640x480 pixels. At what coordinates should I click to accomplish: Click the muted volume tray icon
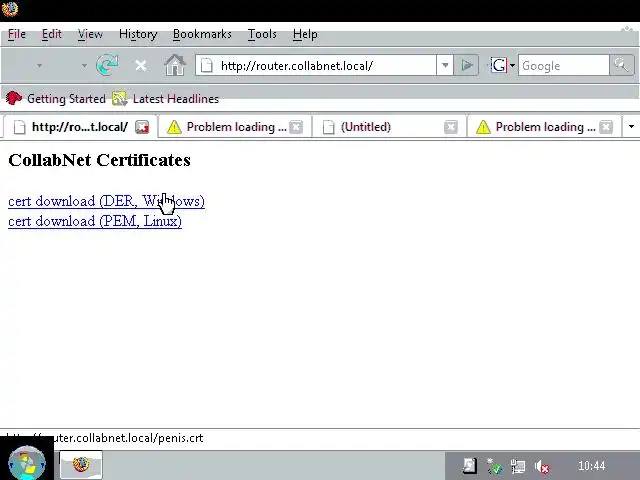[542, 466]
